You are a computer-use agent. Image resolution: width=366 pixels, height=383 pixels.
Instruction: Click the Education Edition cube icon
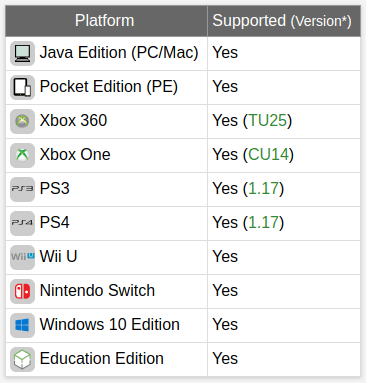click(x=22, y=359)
